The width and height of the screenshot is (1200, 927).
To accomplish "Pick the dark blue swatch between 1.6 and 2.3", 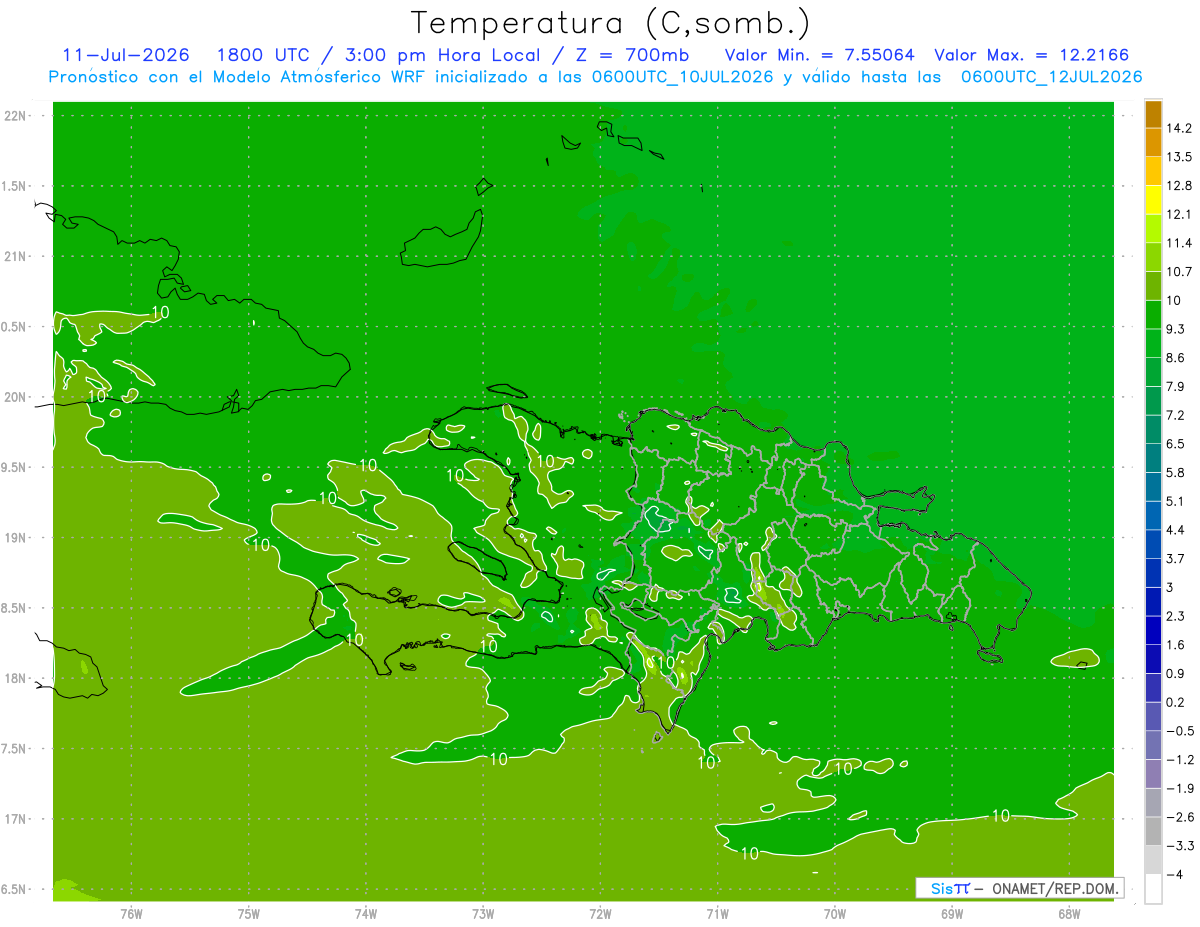I will [1154, 631].
